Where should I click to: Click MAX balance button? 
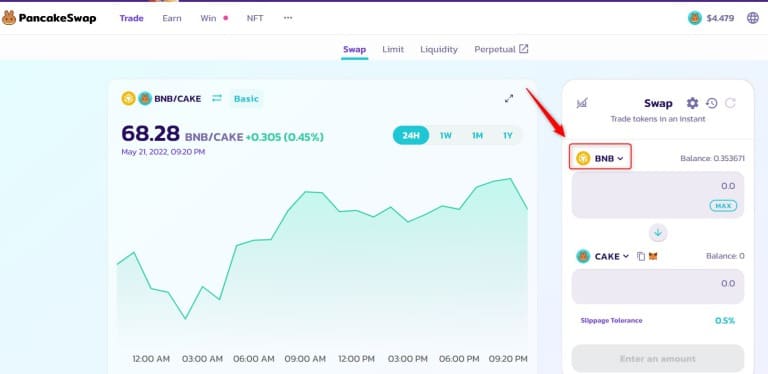(723, 206)
